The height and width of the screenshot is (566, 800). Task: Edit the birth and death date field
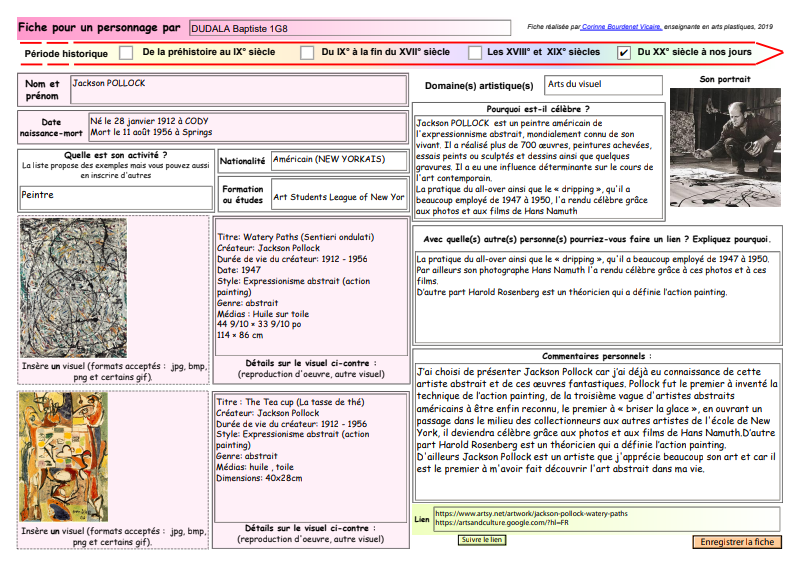247,130
